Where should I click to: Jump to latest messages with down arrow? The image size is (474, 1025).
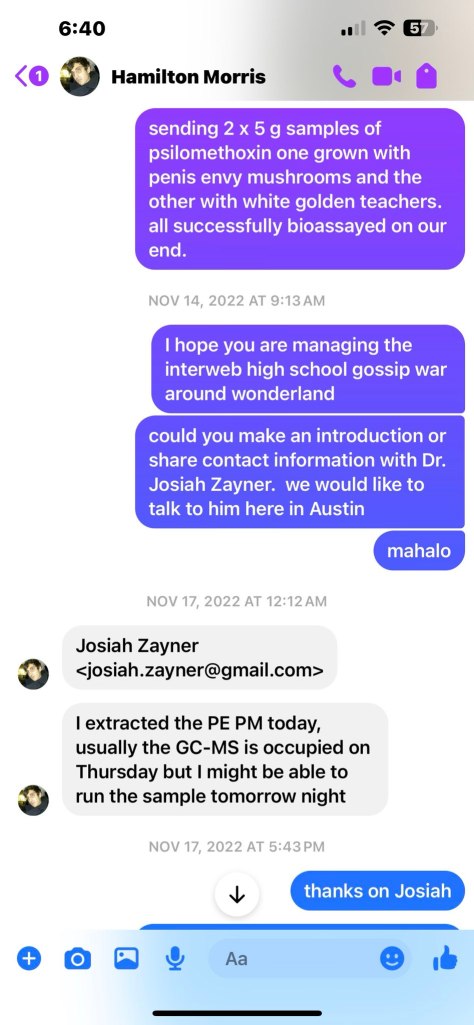pos(237,895)
